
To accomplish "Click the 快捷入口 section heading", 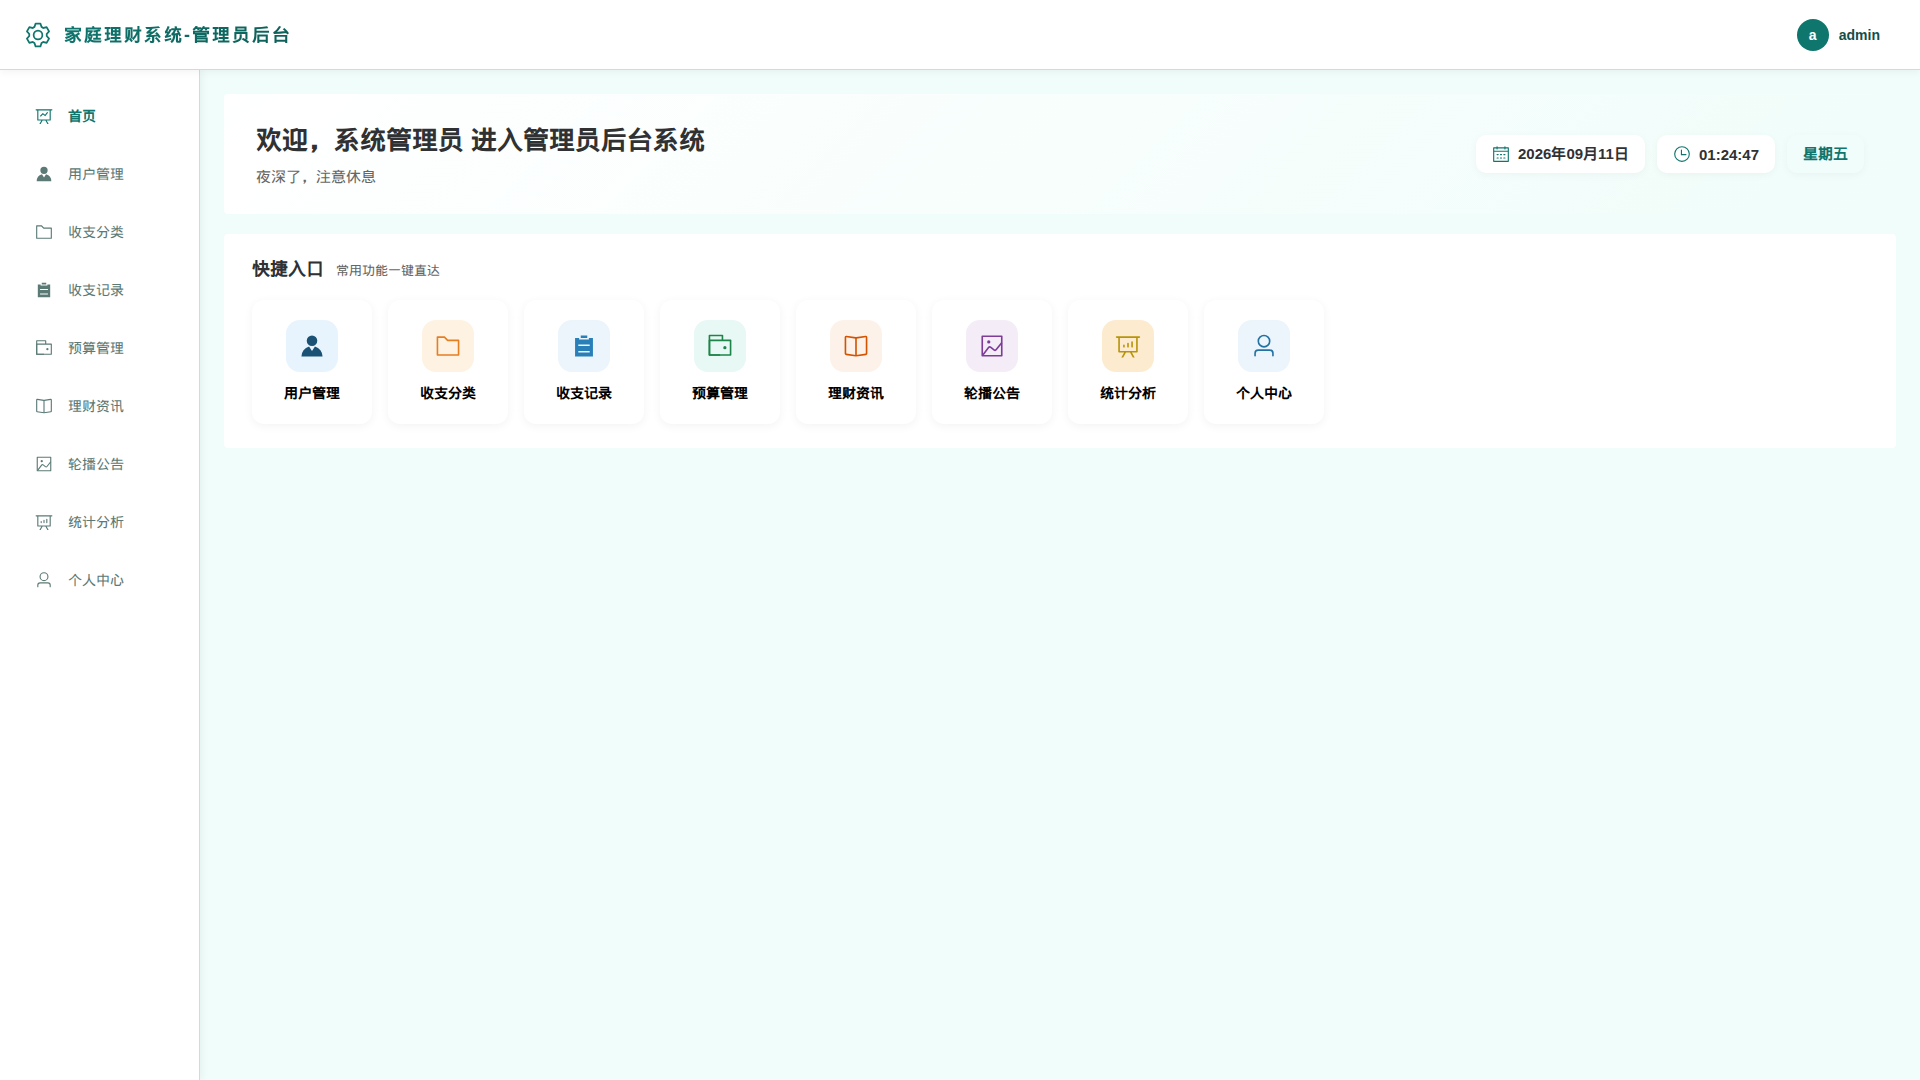I will (x=288, y=269).
